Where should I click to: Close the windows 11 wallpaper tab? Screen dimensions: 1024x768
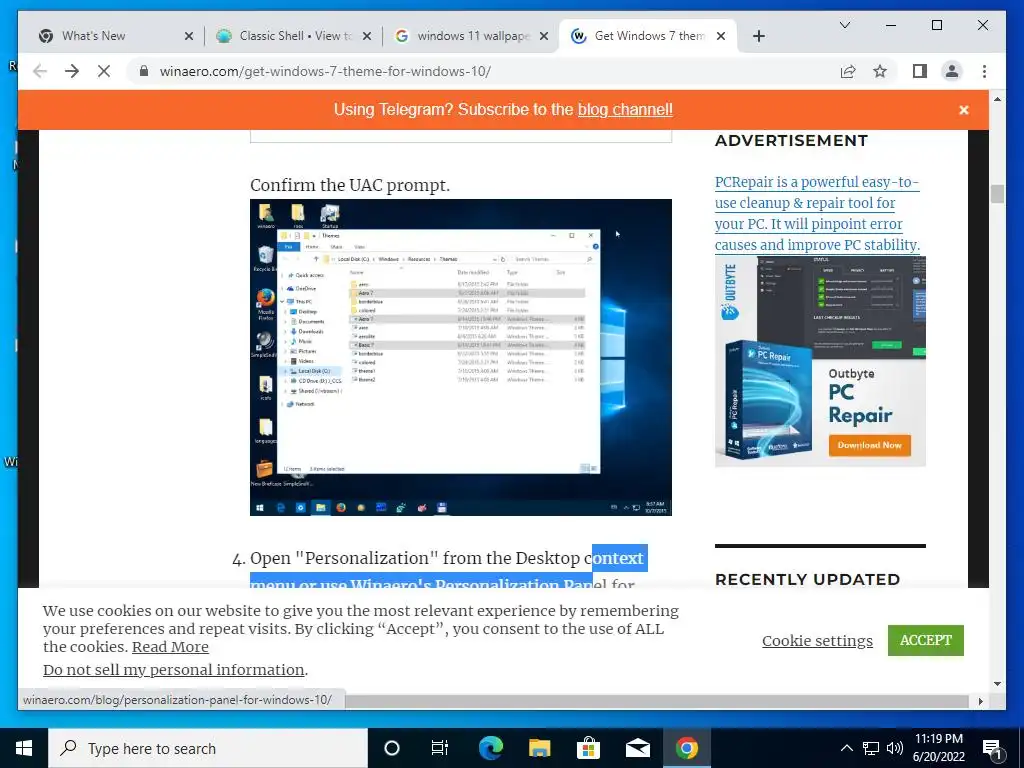(544, 37)
